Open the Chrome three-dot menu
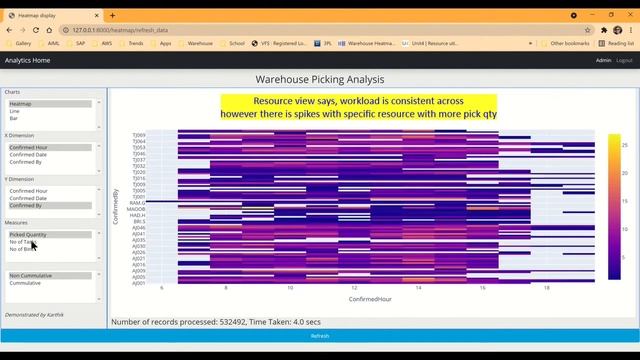The width and height of the screenshot is (640, 360). tap(631, 30)
